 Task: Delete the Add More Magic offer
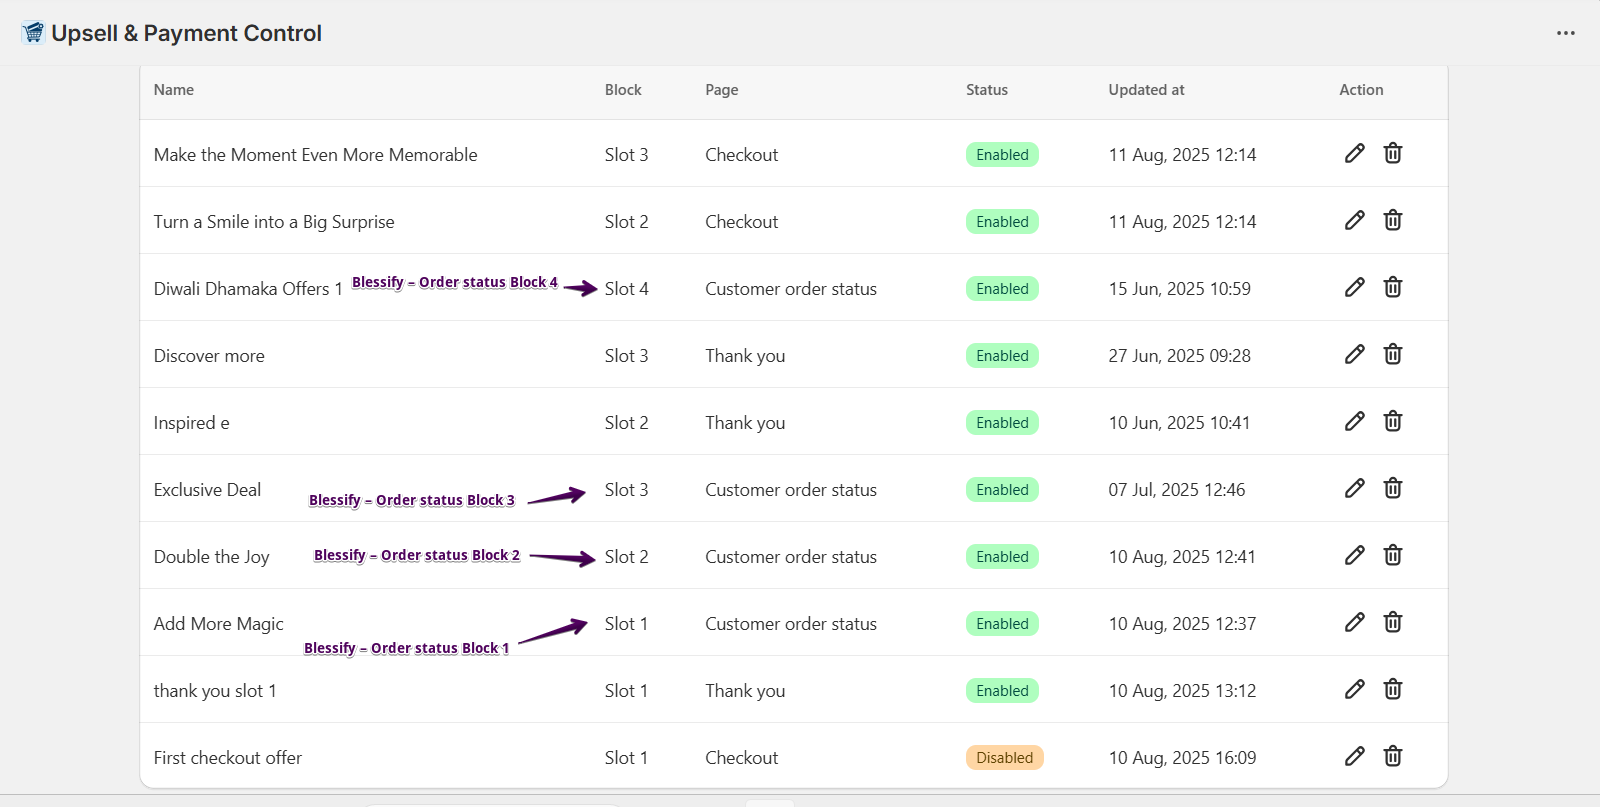1392,622
